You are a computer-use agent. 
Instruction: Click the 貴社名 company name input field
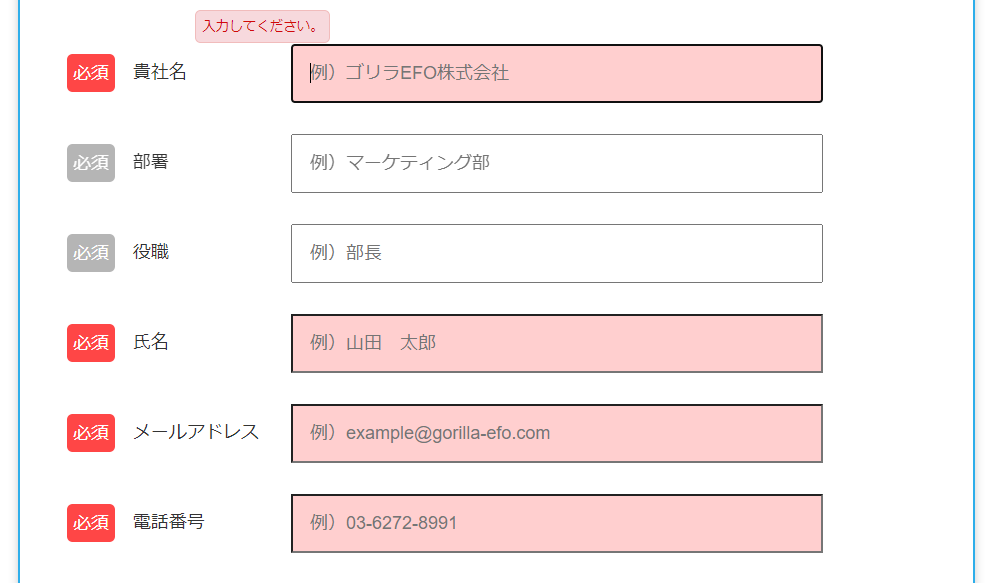(x=556, y=73)
